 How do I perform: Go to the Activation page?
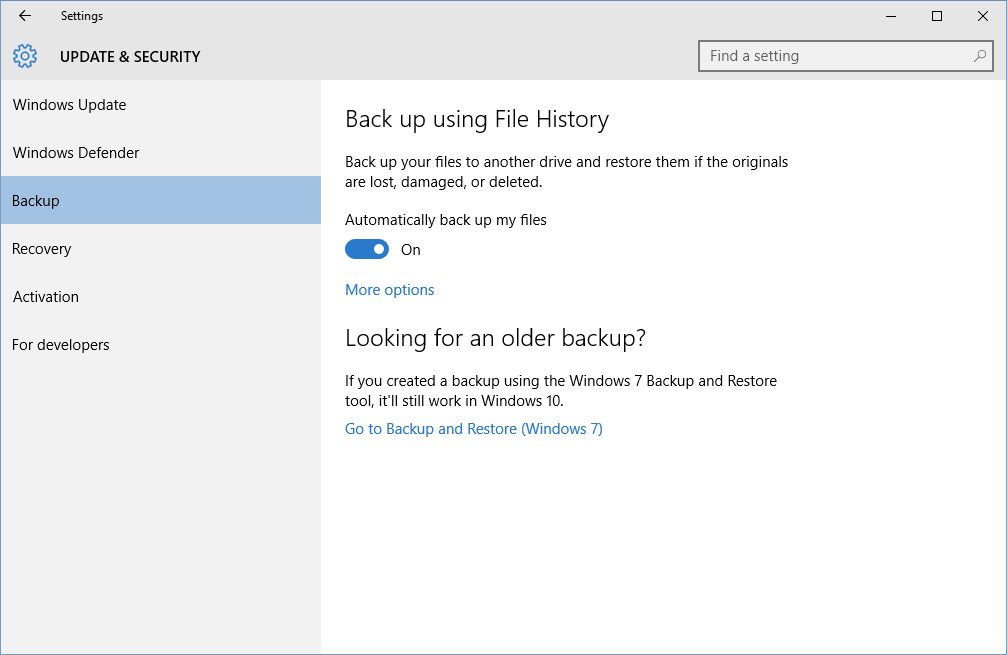[161, 297]
